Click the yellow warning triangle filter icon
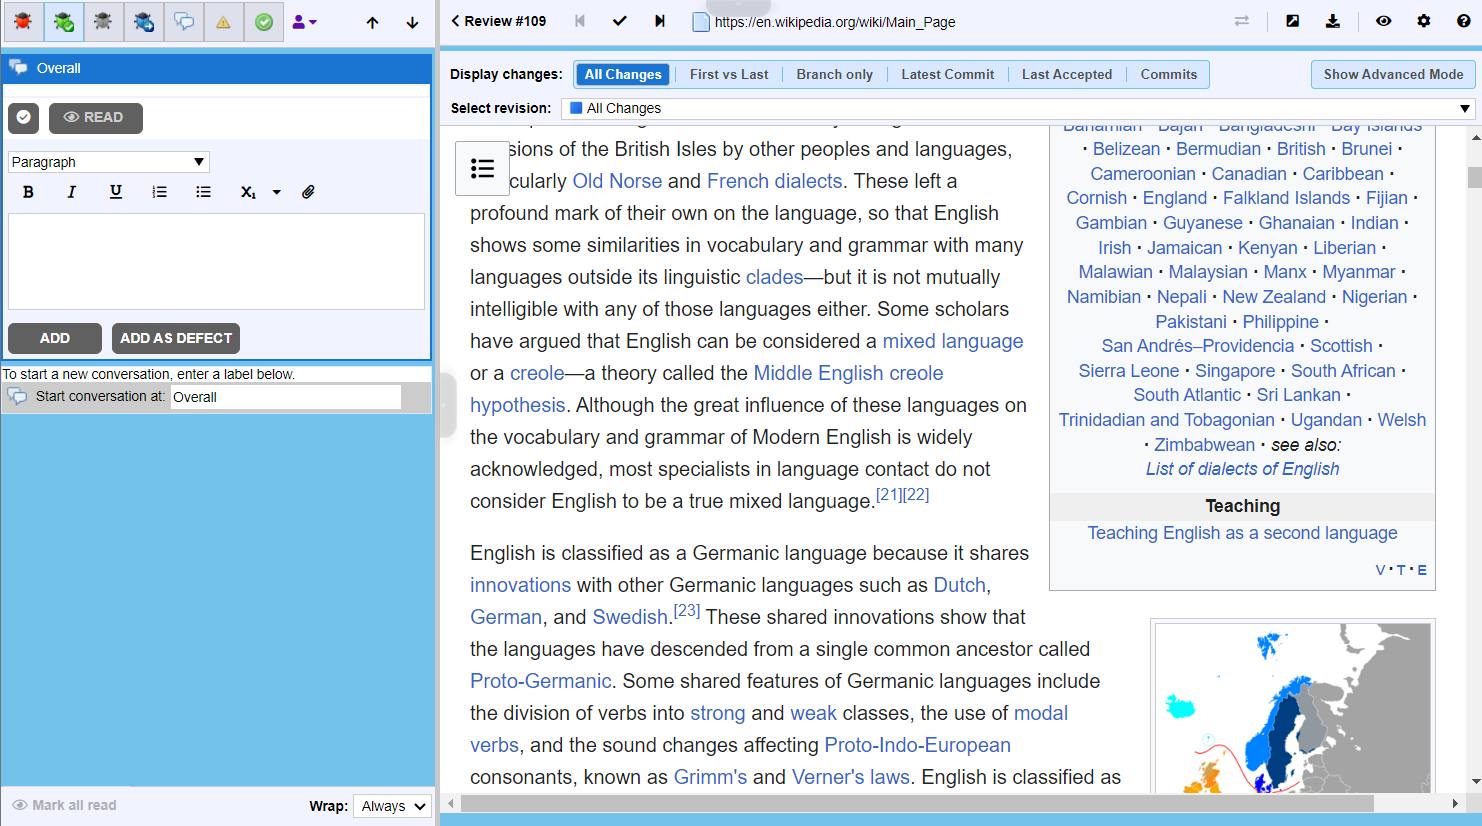The image size is (1482, 826). 223,22
